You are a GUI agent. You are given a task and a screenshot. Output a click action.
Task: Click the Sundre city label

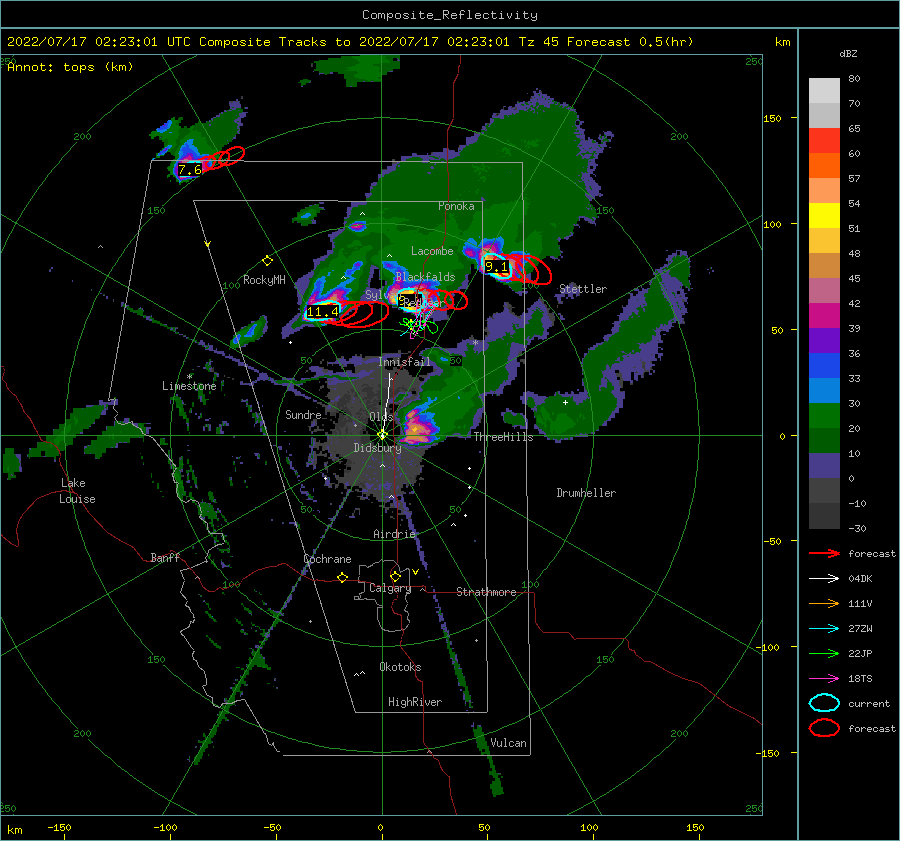pyautogui.click(x=303, y=414)
